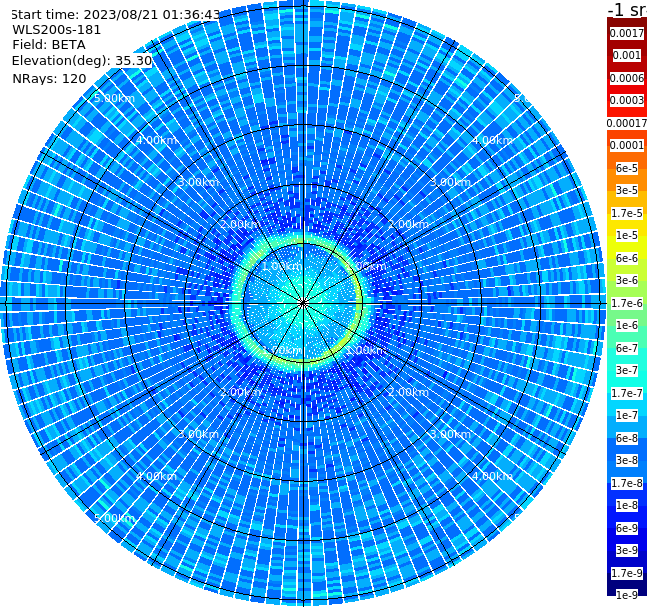Select the 1e-8 colorbar value

(627, 505)
